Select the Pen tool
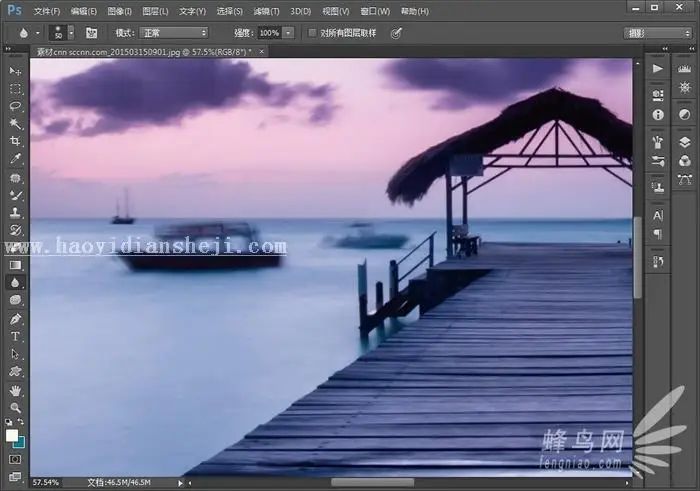Image resolution: width=700 pixels, height=491 pixels. click(15, 319)
